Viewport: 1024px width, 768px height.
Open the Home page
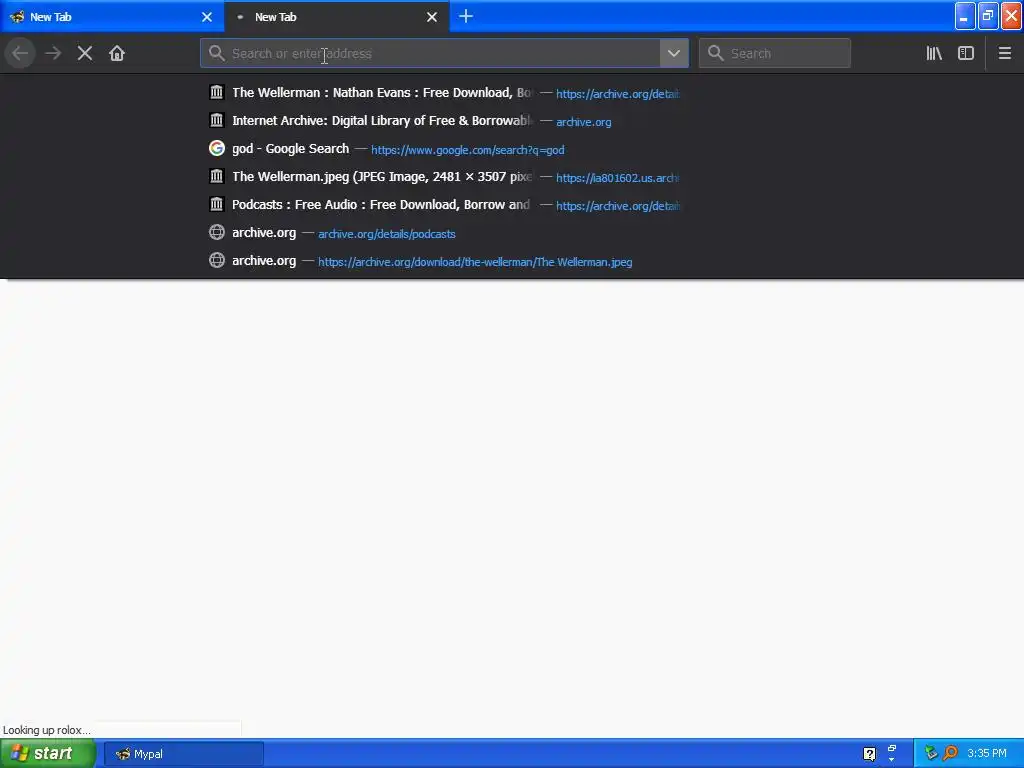[x=117, y=53]
